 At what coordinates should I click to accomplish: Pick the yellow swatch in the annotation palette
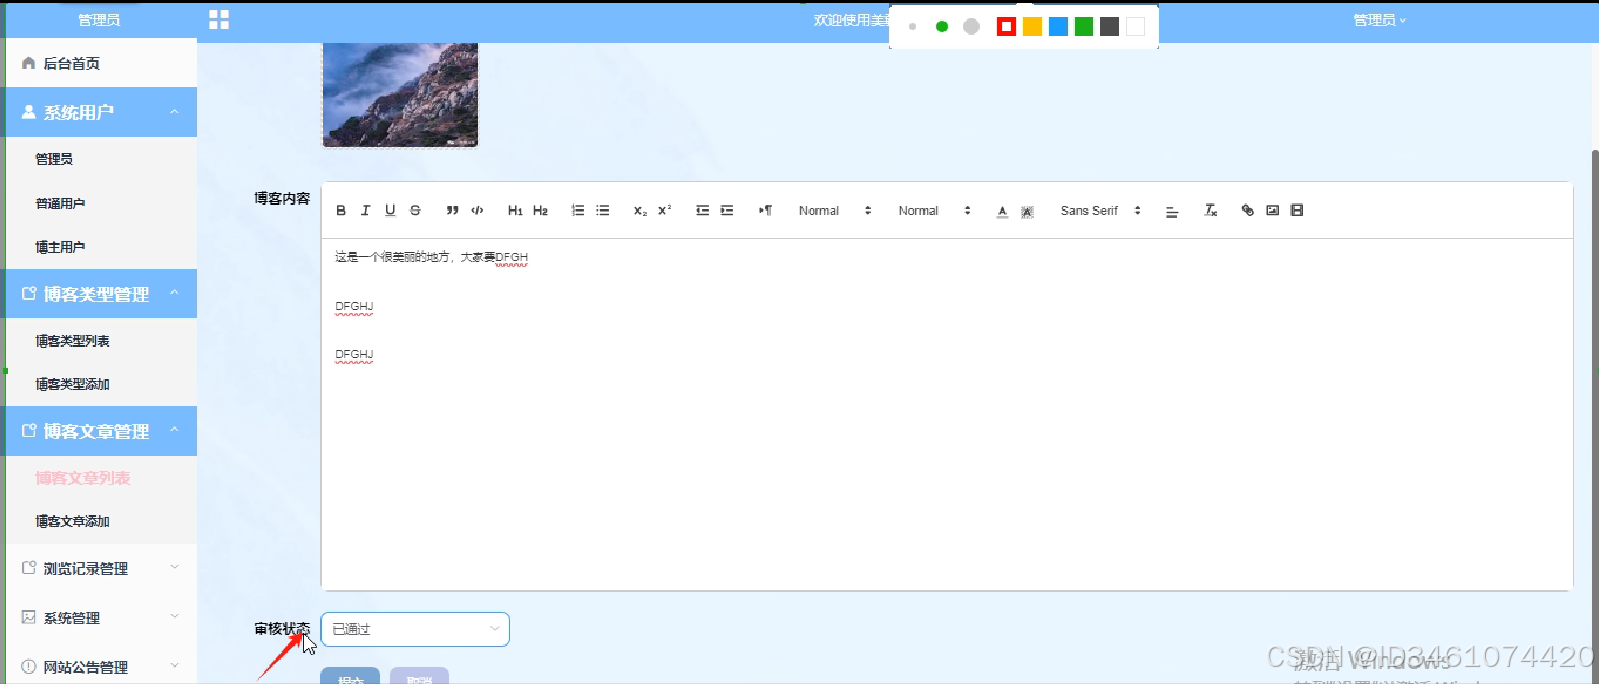coord(1032,26)
